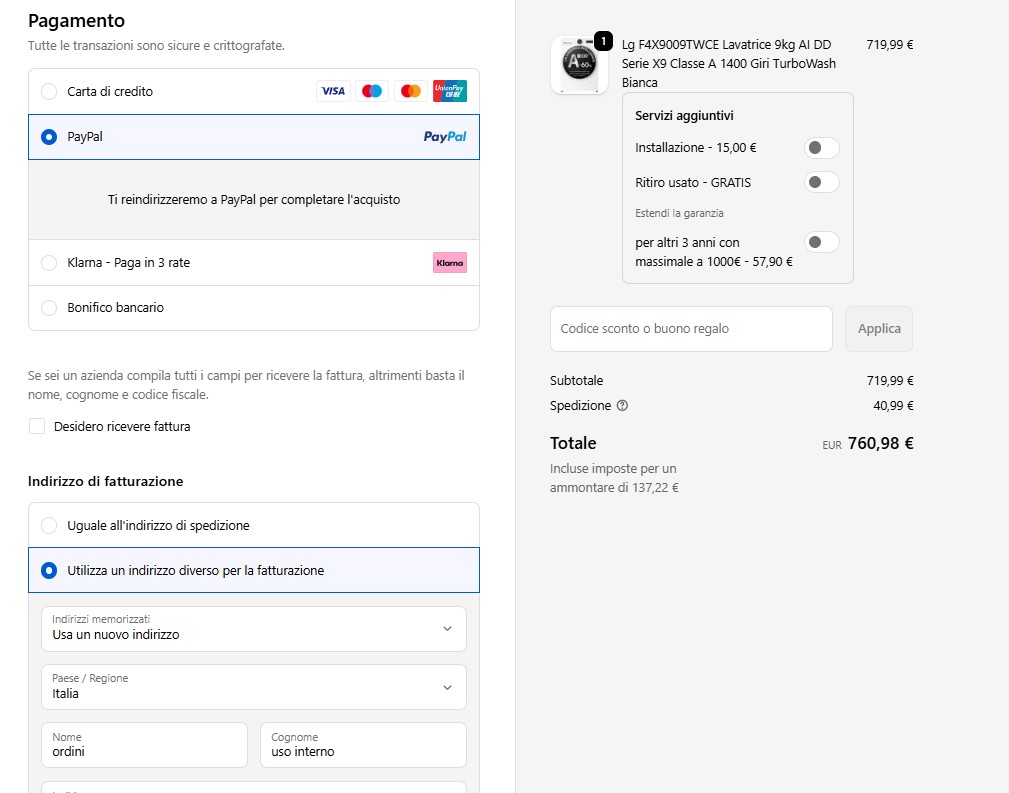Click the Applica discount button
Viewport: 1009px width, 793px height.
[879, 329]
